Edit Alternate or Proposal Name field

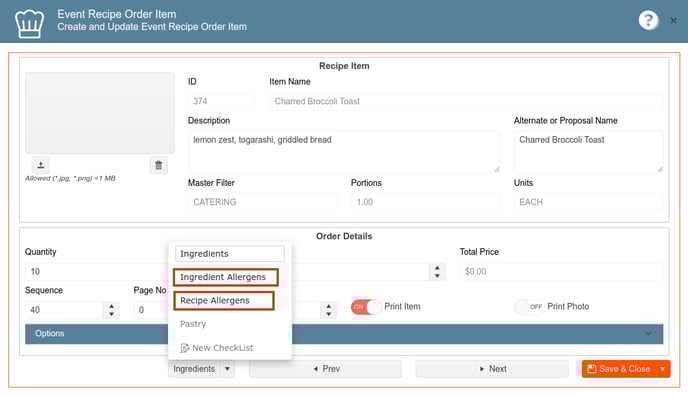click(588, 151)
